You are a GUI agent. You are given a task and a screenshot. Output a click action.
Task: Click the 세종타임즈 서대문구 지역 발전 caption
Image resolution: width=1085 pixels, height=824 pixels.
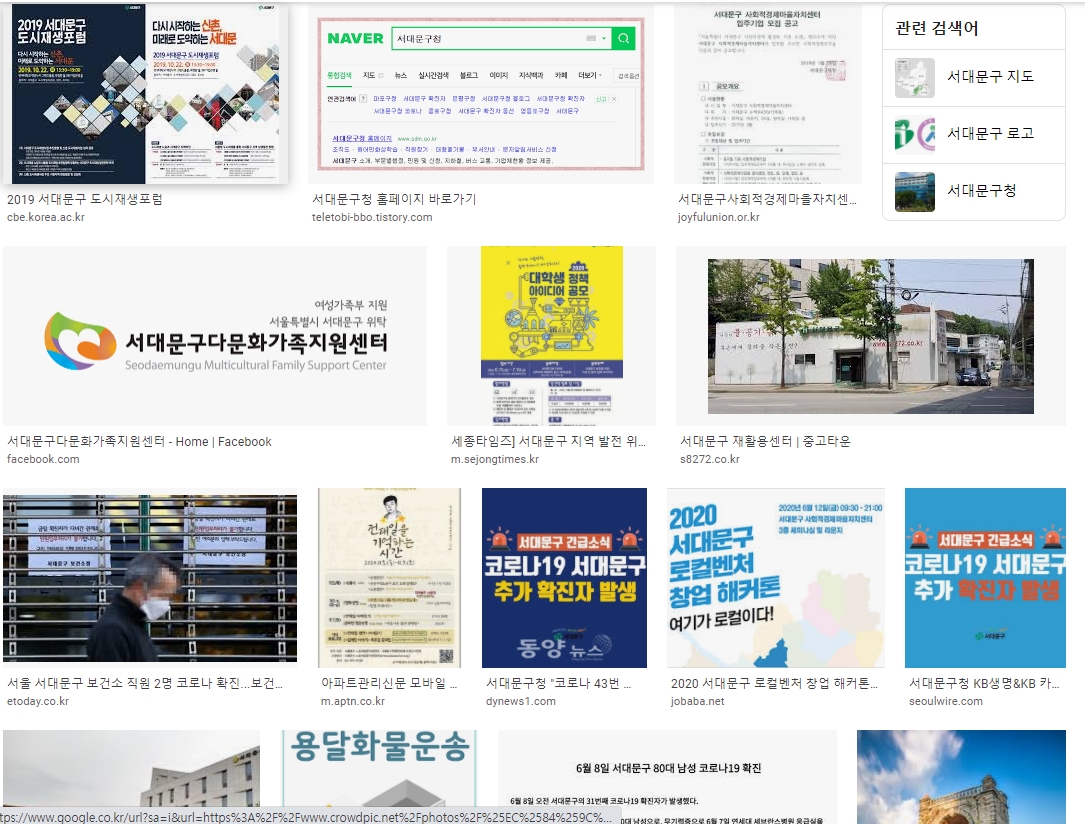point(548,441)
